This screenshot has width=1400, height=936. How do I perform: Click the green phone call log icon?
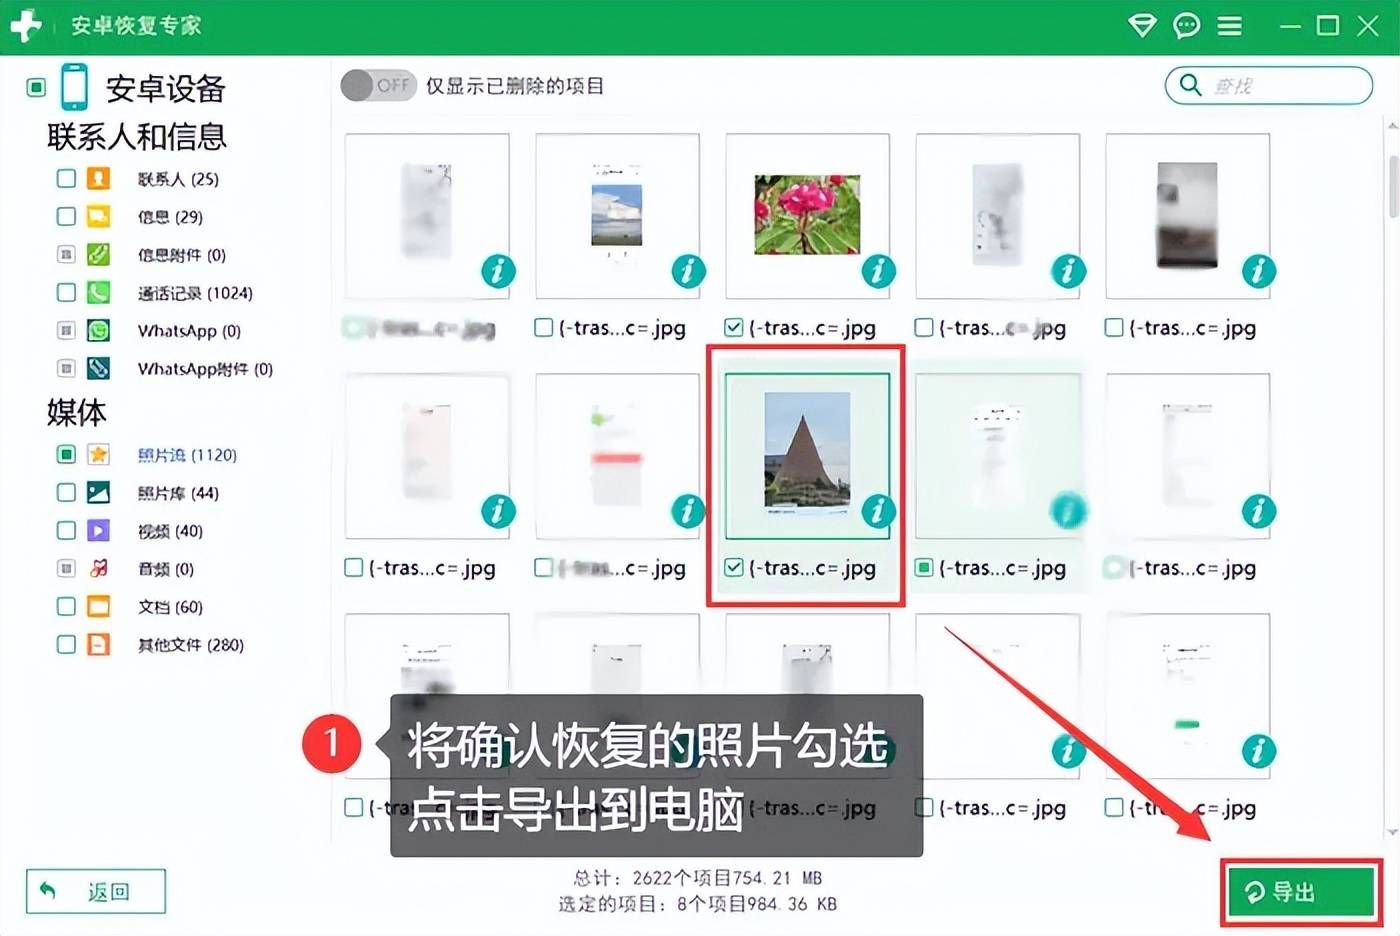click(x=98, y=293)
